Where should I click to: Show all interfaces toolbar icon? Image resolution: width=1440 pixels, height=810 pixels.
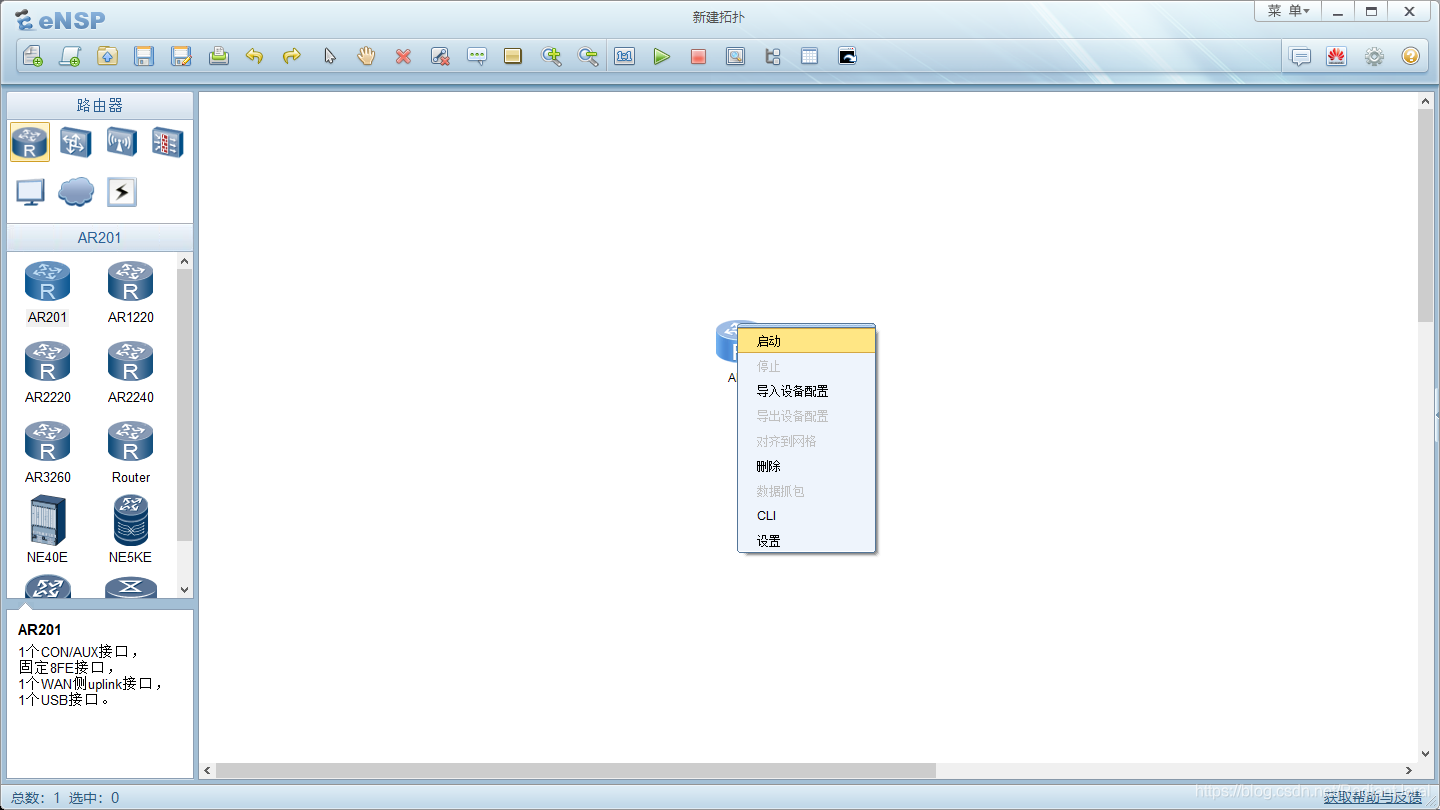(772, 56)
